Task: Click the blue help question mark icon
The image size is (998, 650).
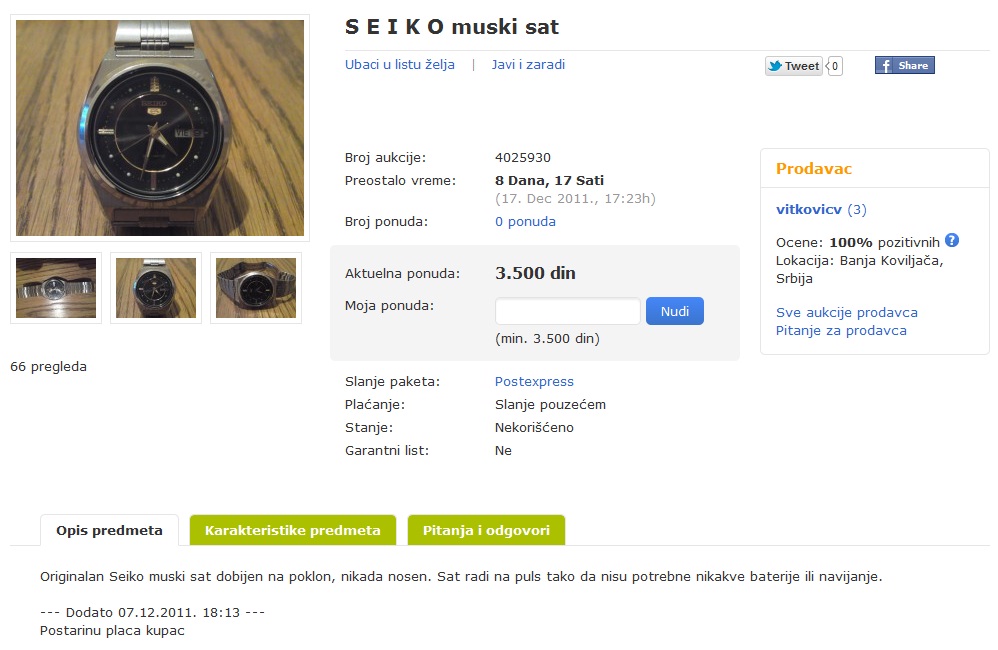Action: (x=952, y=240)
